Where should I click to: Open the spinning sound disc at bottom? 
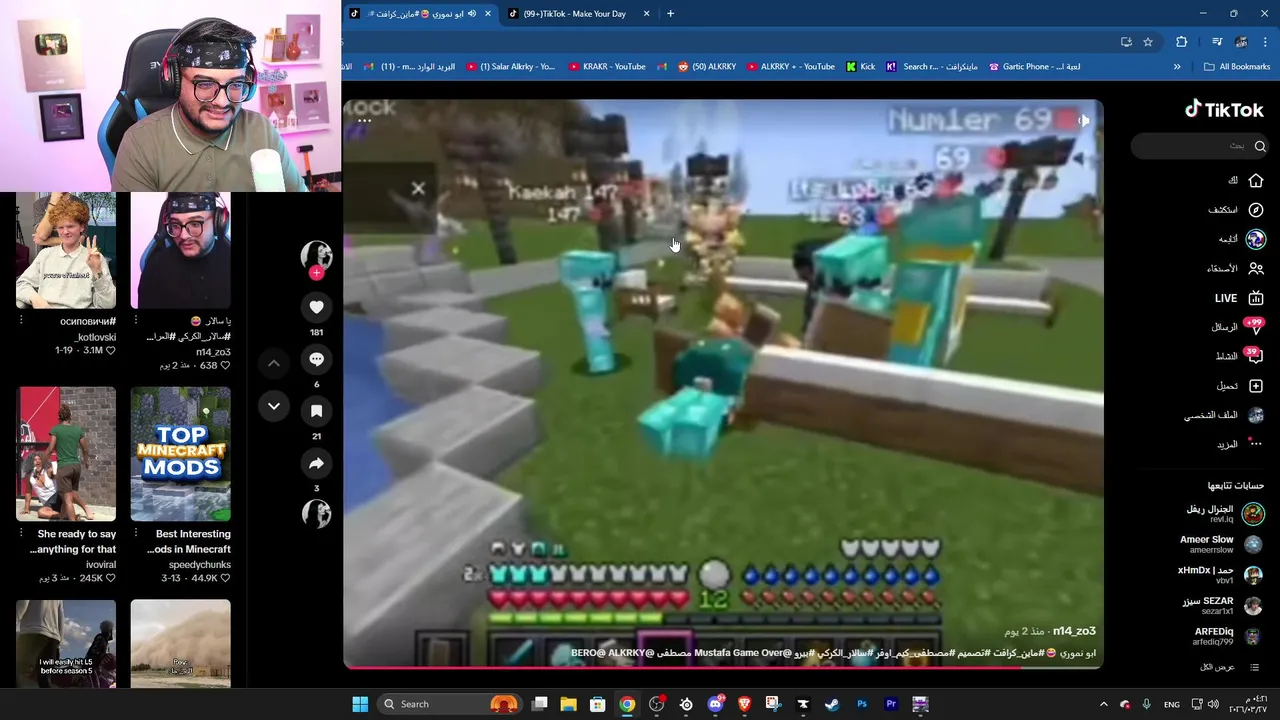coord(316,513)
